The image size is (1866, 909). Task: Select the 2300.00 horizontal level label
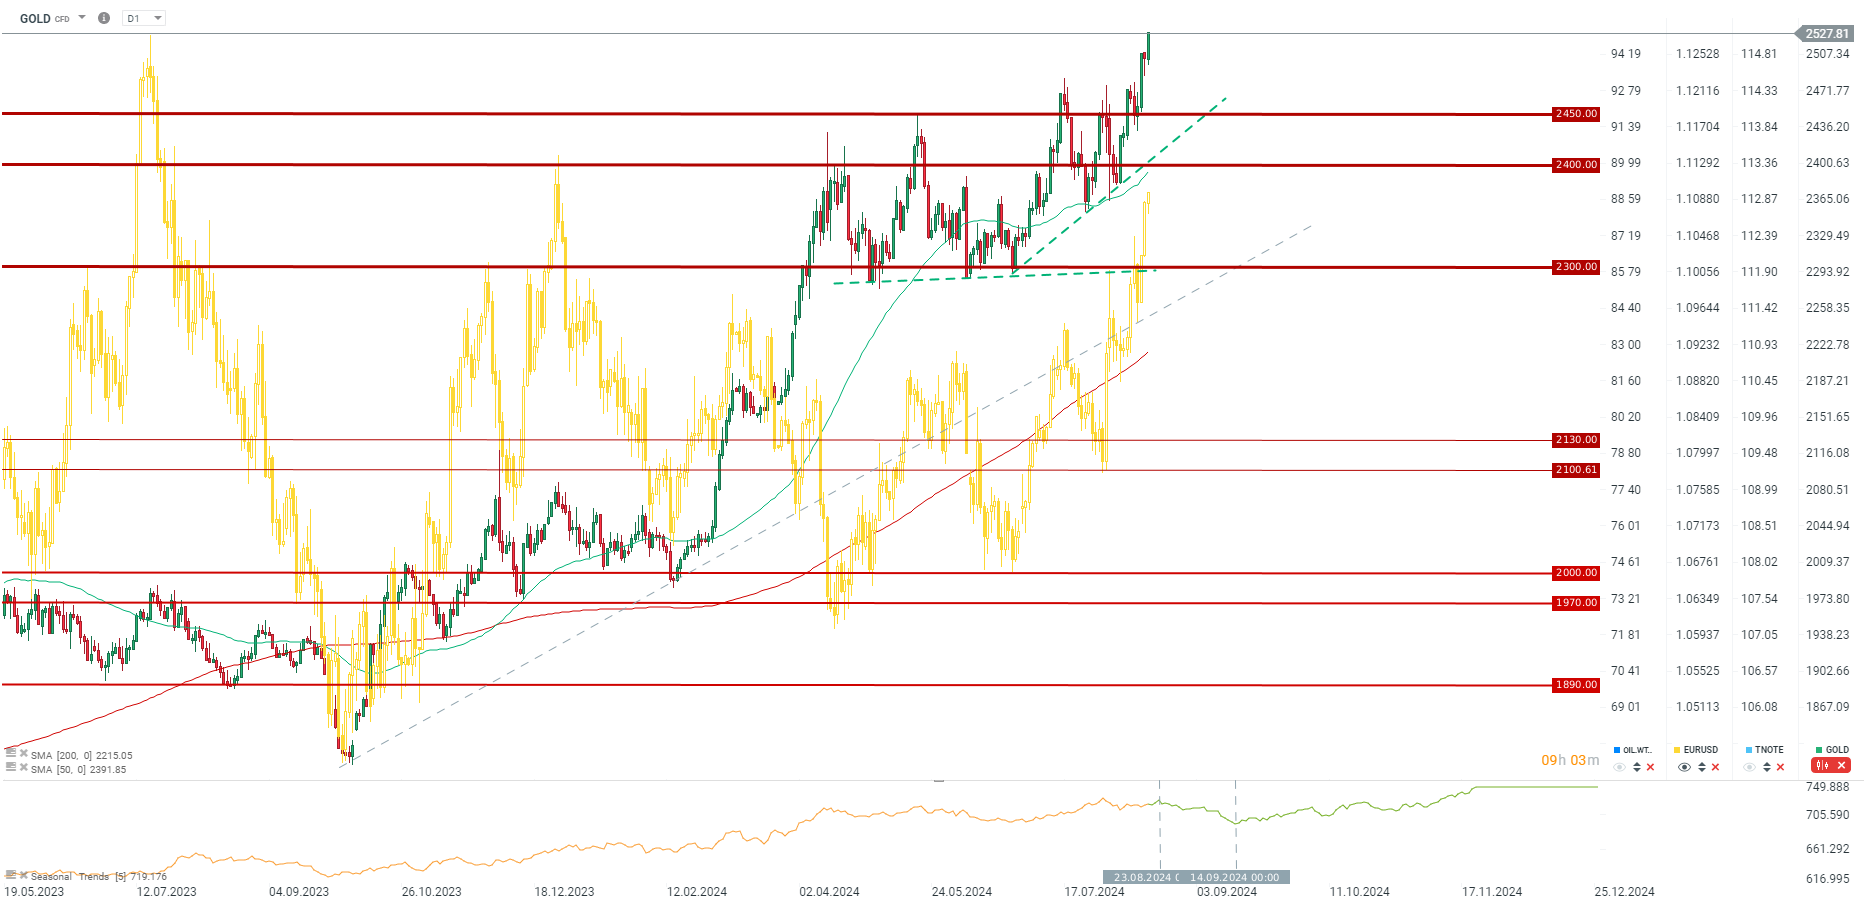pos(1576,267)
